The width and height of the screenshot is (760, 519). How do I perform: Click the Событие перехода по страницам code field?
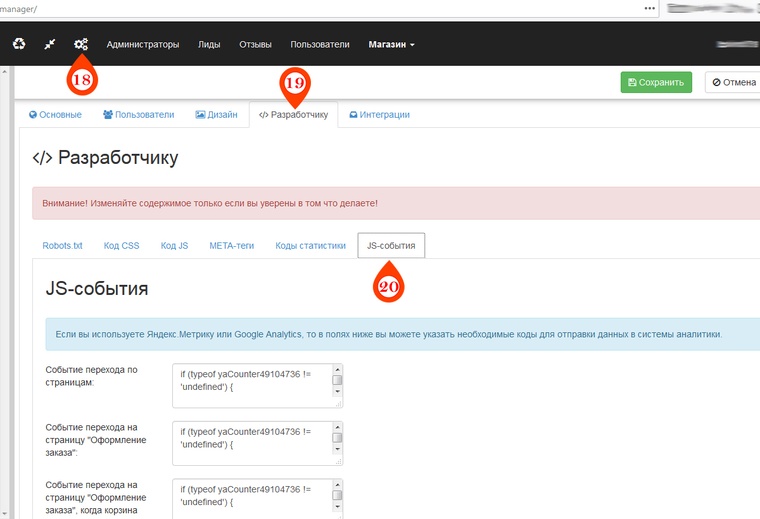252,385
